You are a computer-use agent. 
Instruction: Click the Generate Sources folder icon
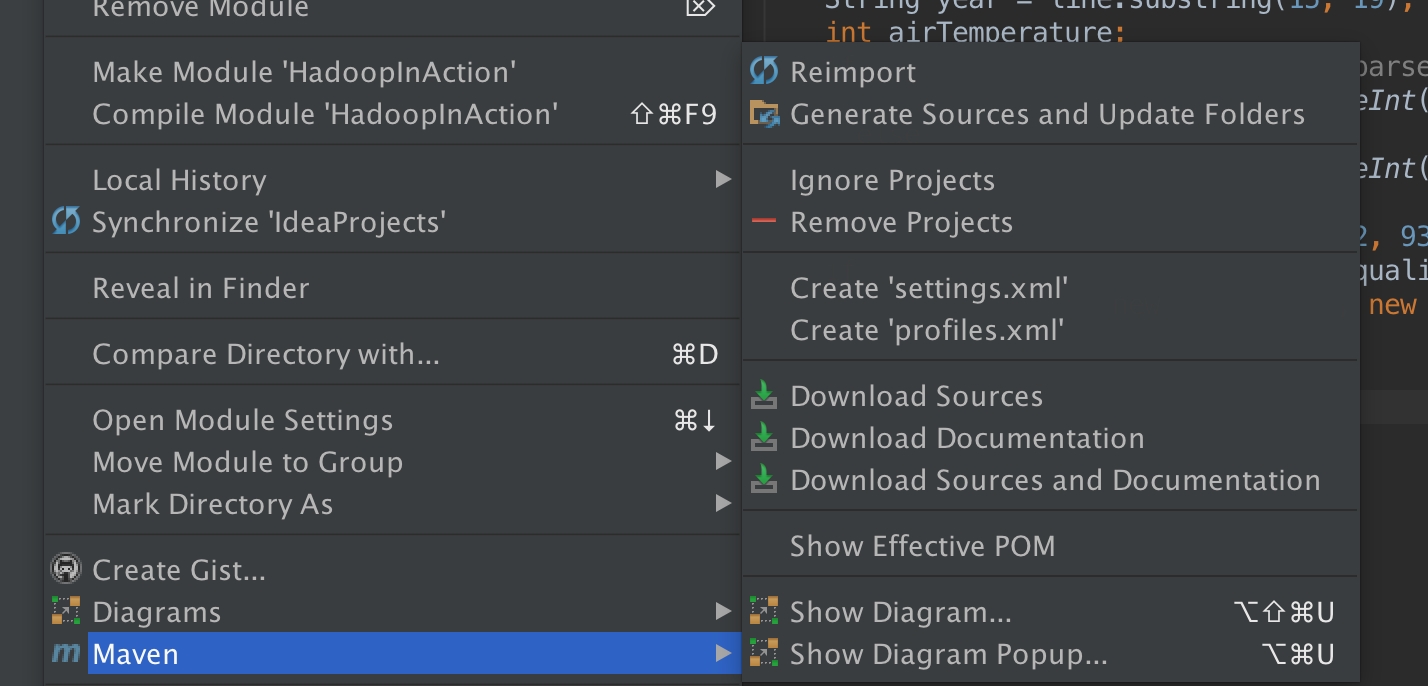coord(764,114)
